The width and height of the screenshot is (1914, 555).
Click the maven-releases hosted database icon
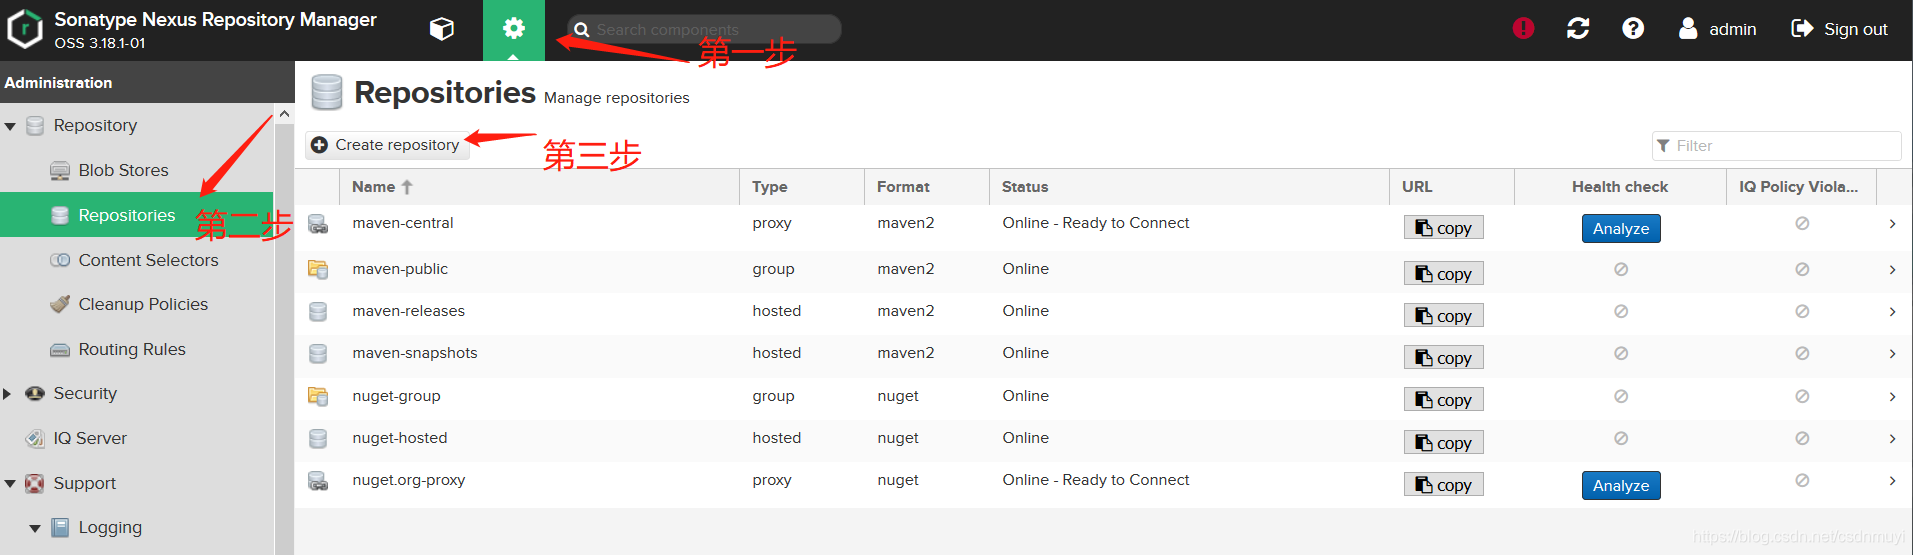click(318, 312)
